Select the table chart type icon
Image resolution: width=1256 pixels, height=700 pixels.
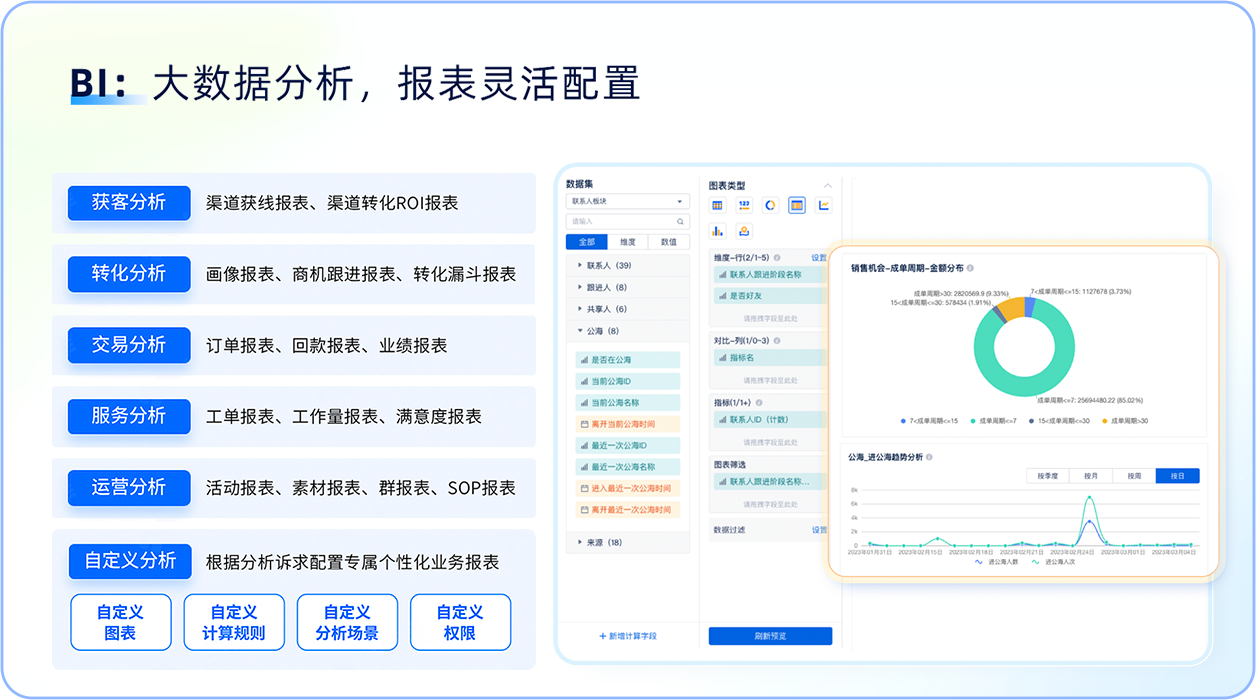pos(717,205)
